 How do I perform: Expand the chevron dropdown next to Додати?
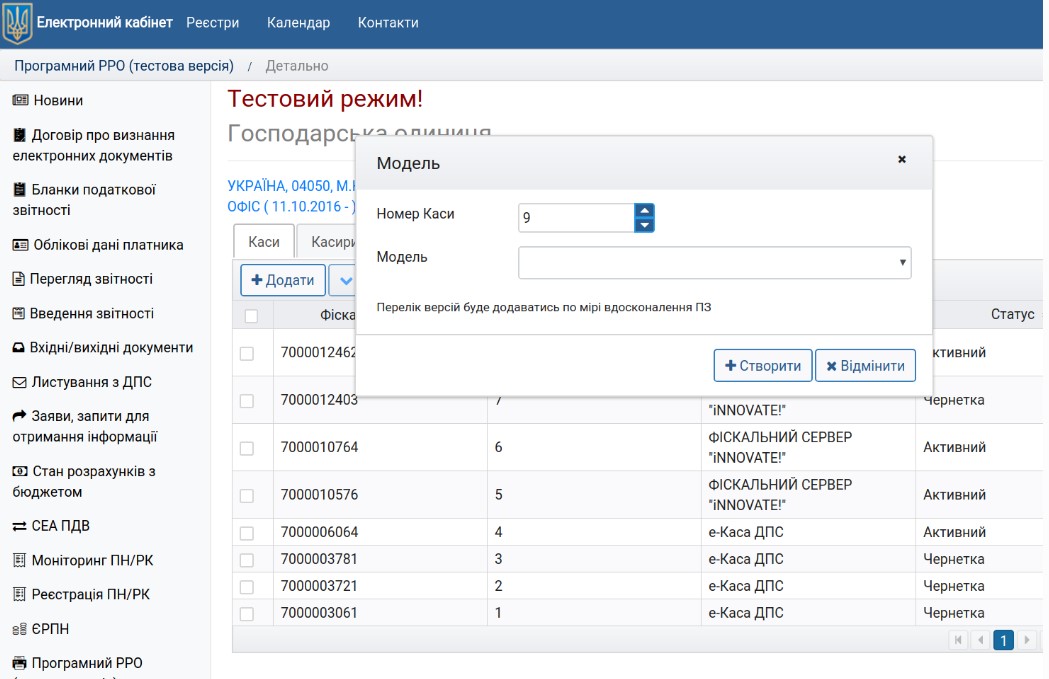pos(345,281)
